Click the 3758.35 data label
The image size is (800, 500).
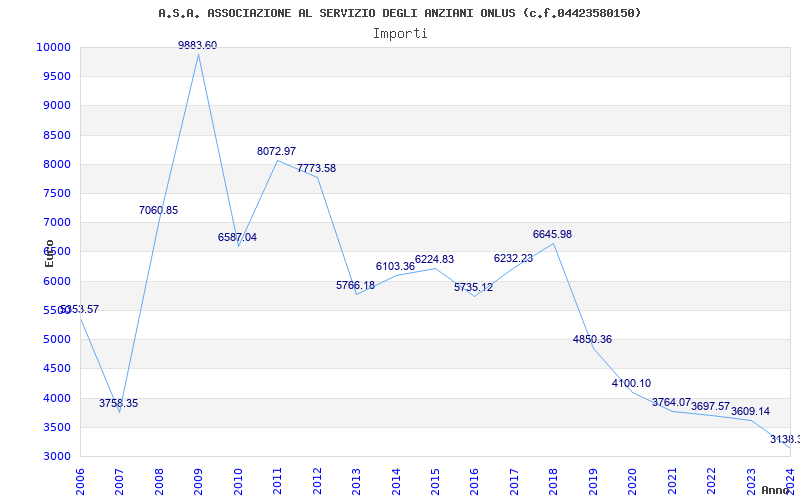click(x=118, y=403)
